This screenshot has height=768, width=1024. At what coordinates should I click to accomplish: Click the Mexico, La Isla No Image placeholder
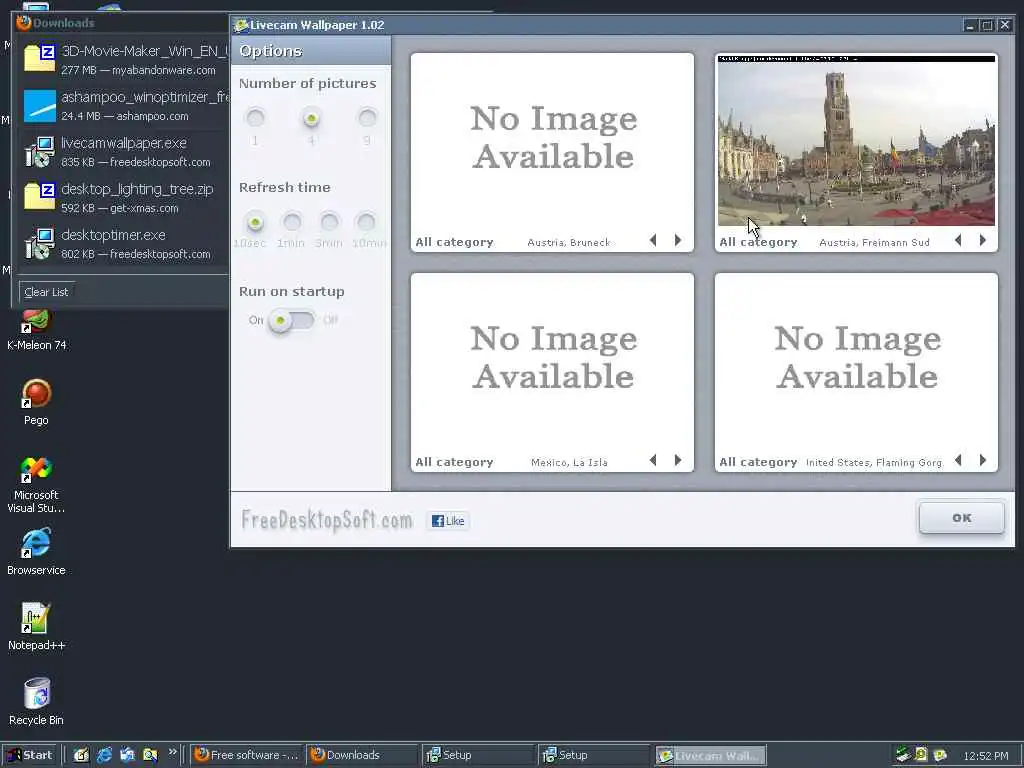click(552, 358)
